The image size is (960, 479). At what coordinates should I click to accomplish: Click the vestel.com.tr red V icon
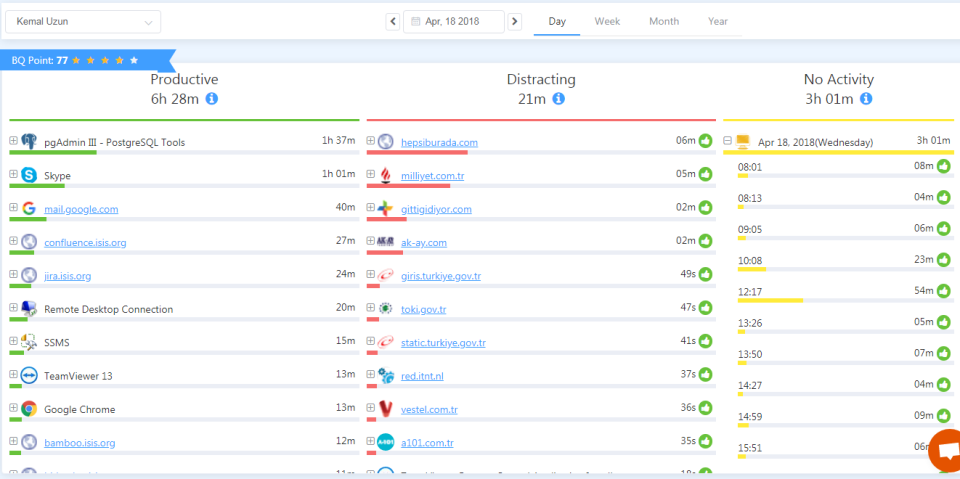pyautogui.click(x=385, y=409)
